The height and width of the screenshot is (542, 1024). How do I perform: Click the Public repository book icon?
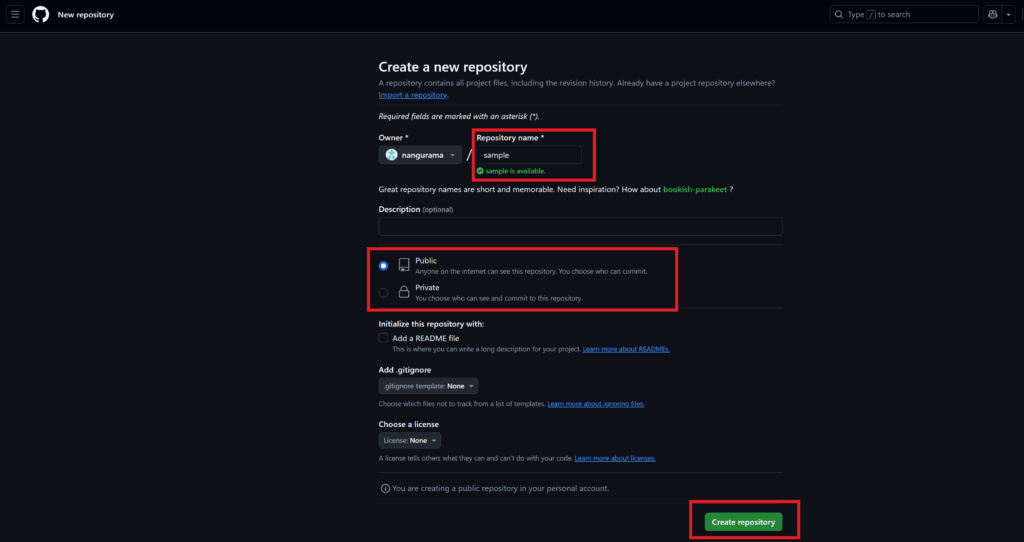[404, 264]
